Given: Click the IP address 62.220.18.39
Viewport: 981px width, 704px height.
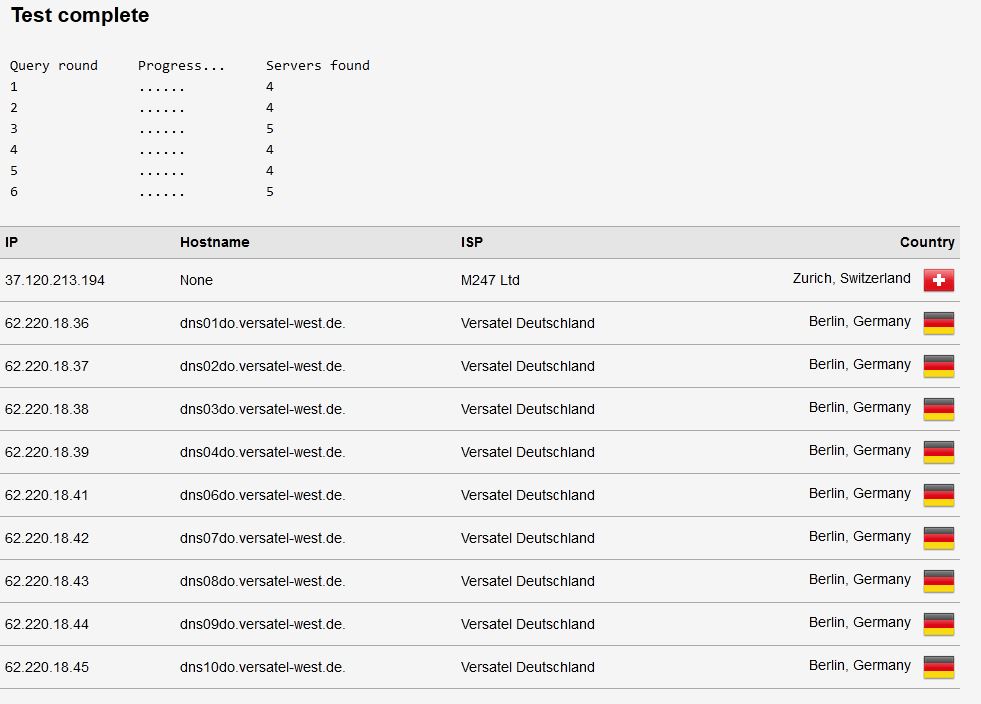Looking at the screenshot, I should point(47,452).
